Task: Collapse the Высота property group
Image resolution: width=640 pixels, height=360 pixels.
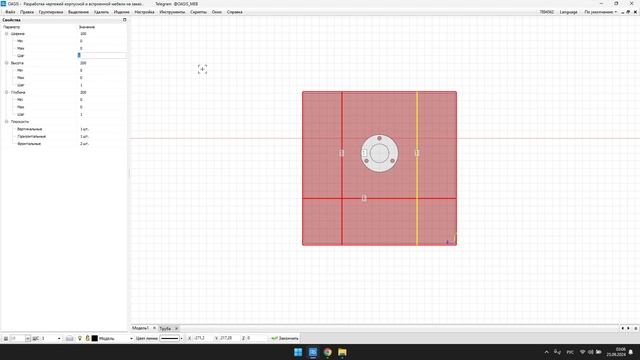Action: point(7,63)
